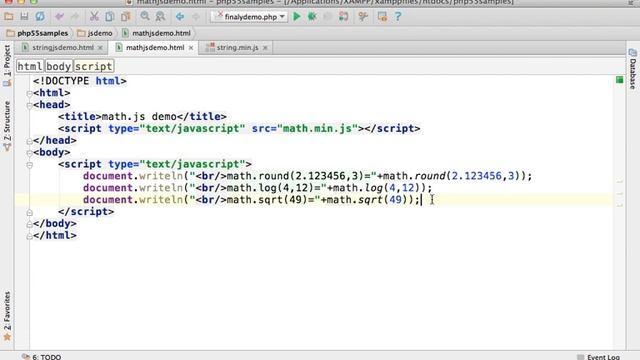640x360 pixels.
Task: Navigate back with blue arrow icon
Action: pyautogui.click(x=180, y=17)
